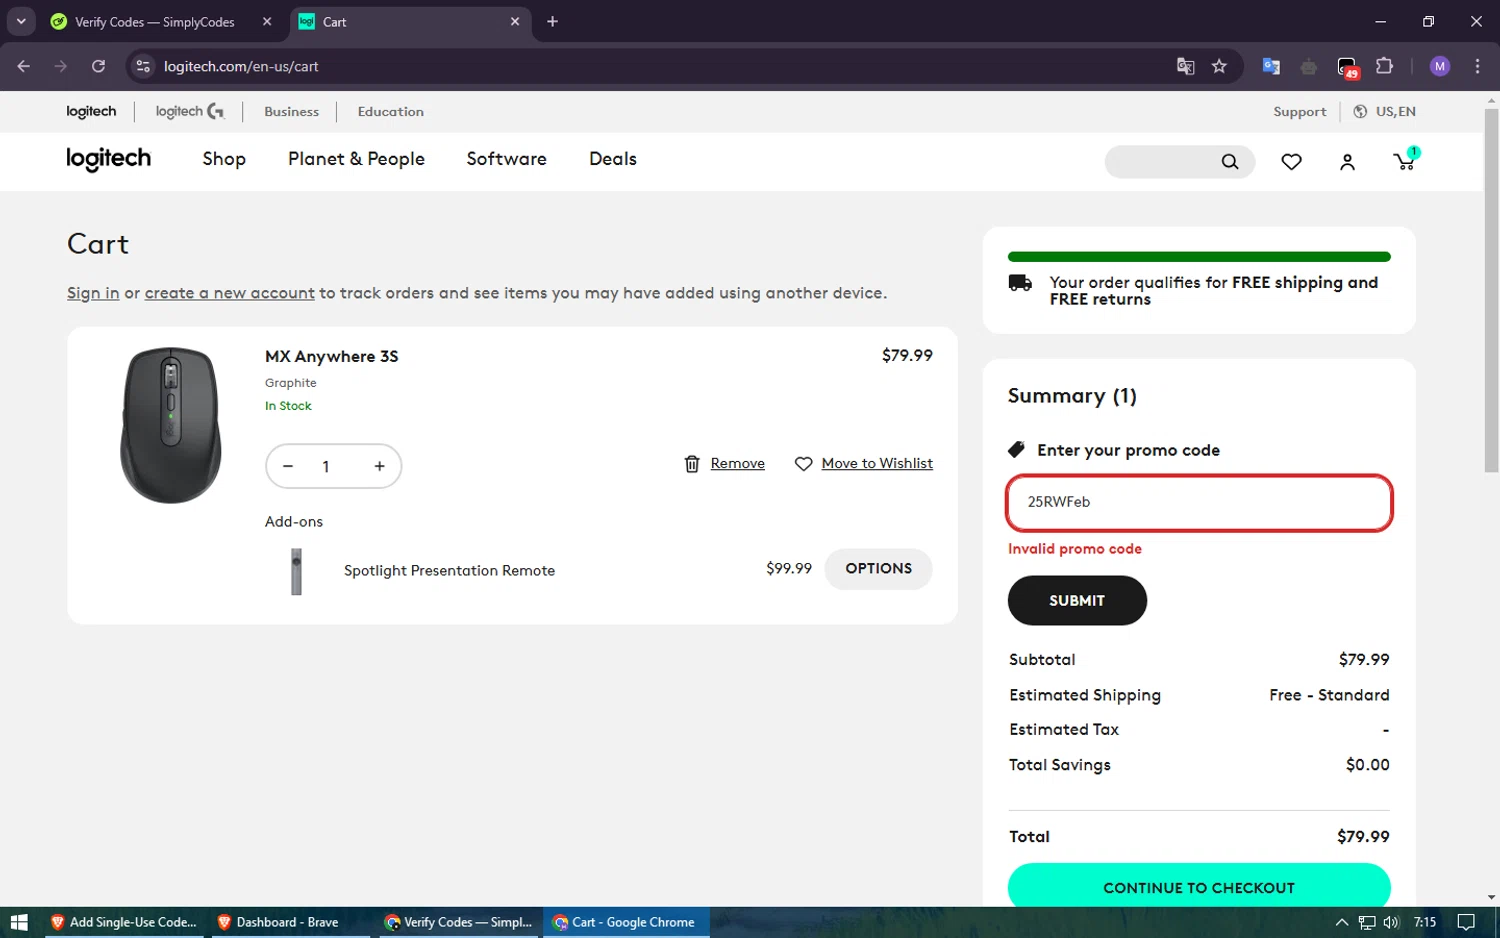Image resolution: width=1500 pixels, height=938 pixels.
Task: Open the account profile icon
Action: pos(1347,162)
